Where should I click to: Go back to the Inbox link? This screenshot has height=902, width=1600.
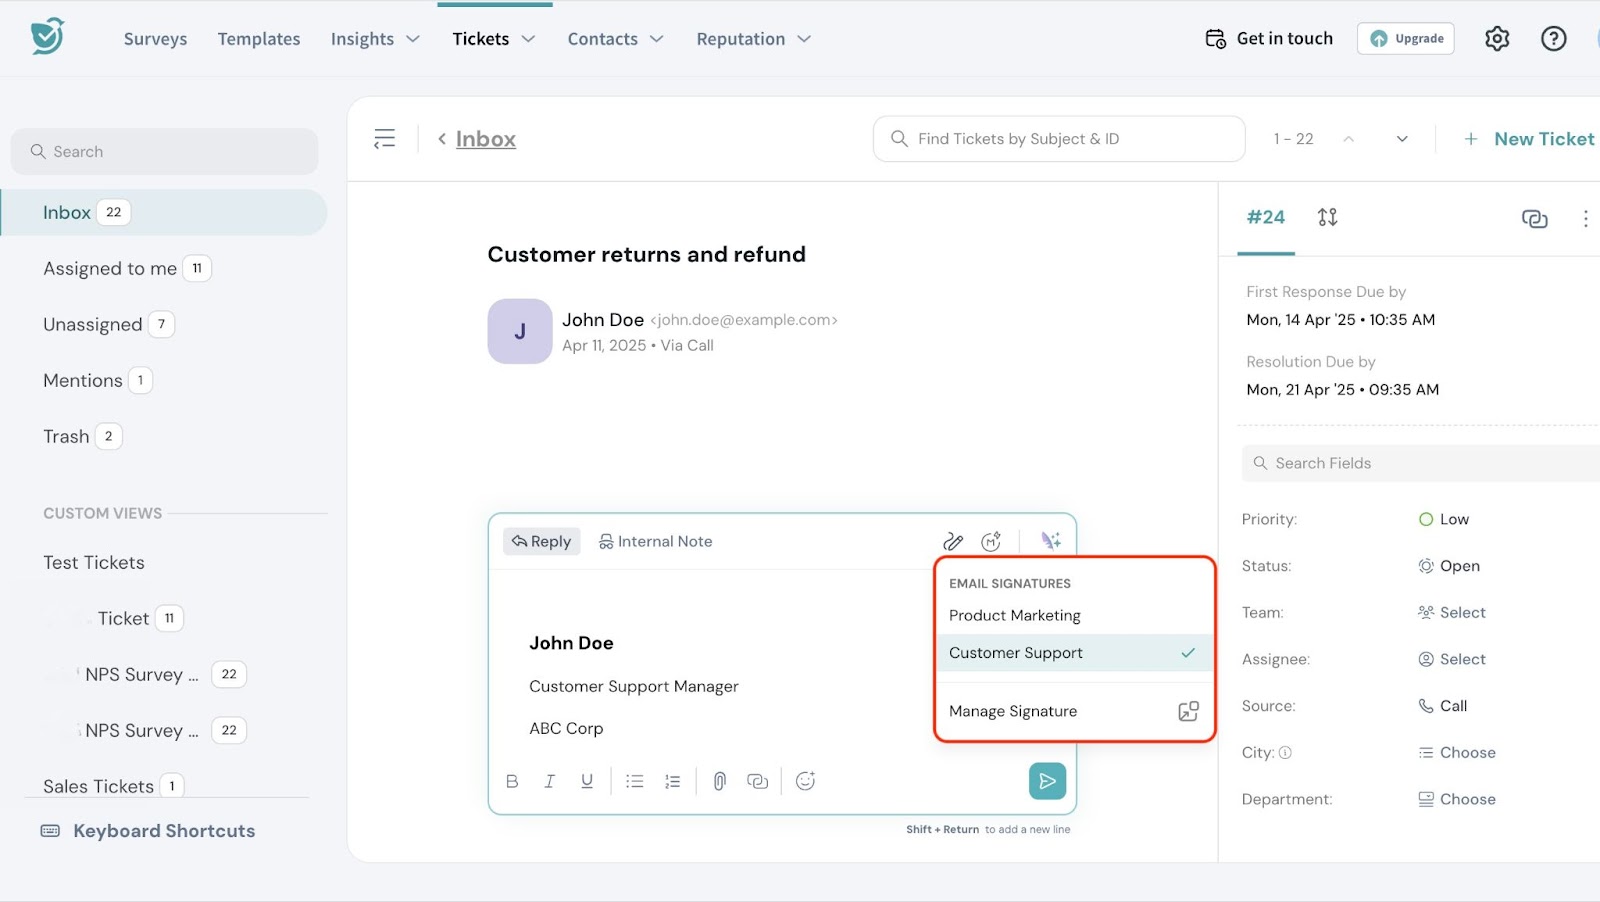pyautogui.click(x=485, y=139)
